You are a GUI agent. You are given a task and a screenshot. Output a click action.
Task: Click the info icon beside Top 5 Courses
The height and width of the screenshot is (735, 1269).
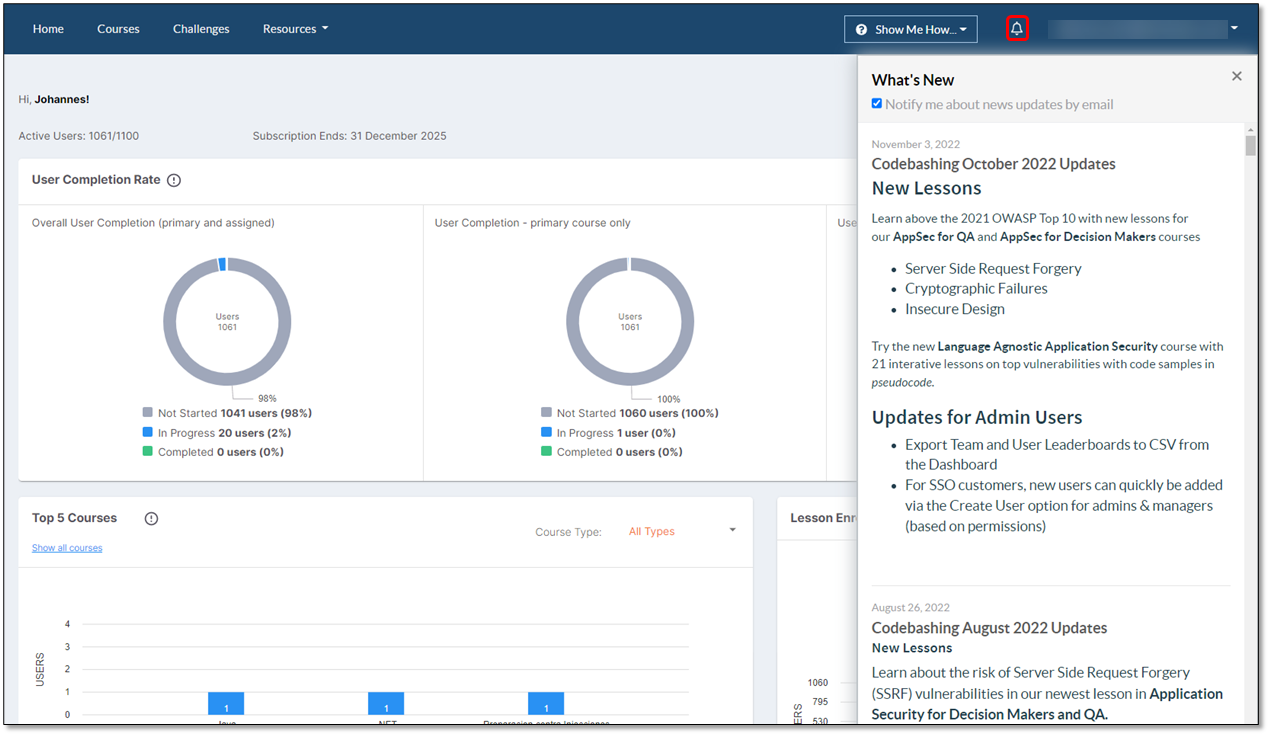[x=151, y=518]
